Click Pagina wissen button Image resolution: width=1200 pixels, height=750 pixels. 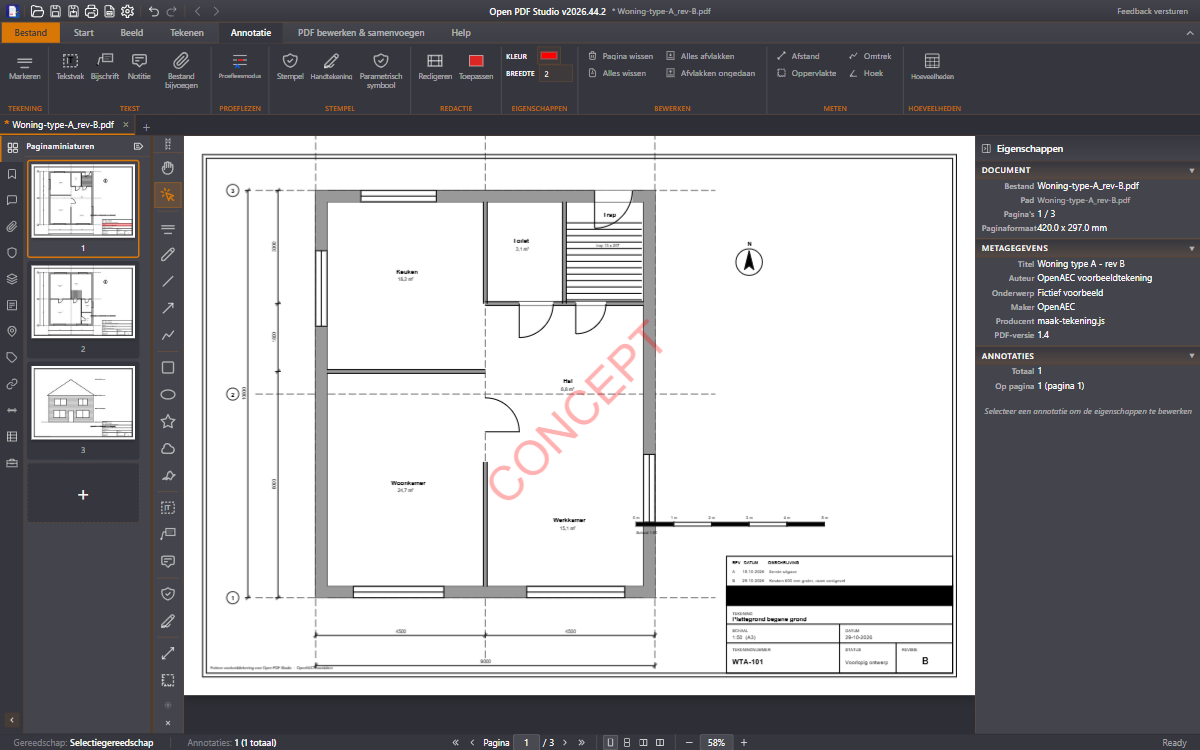pyautogui.click(x=619, y=56)
